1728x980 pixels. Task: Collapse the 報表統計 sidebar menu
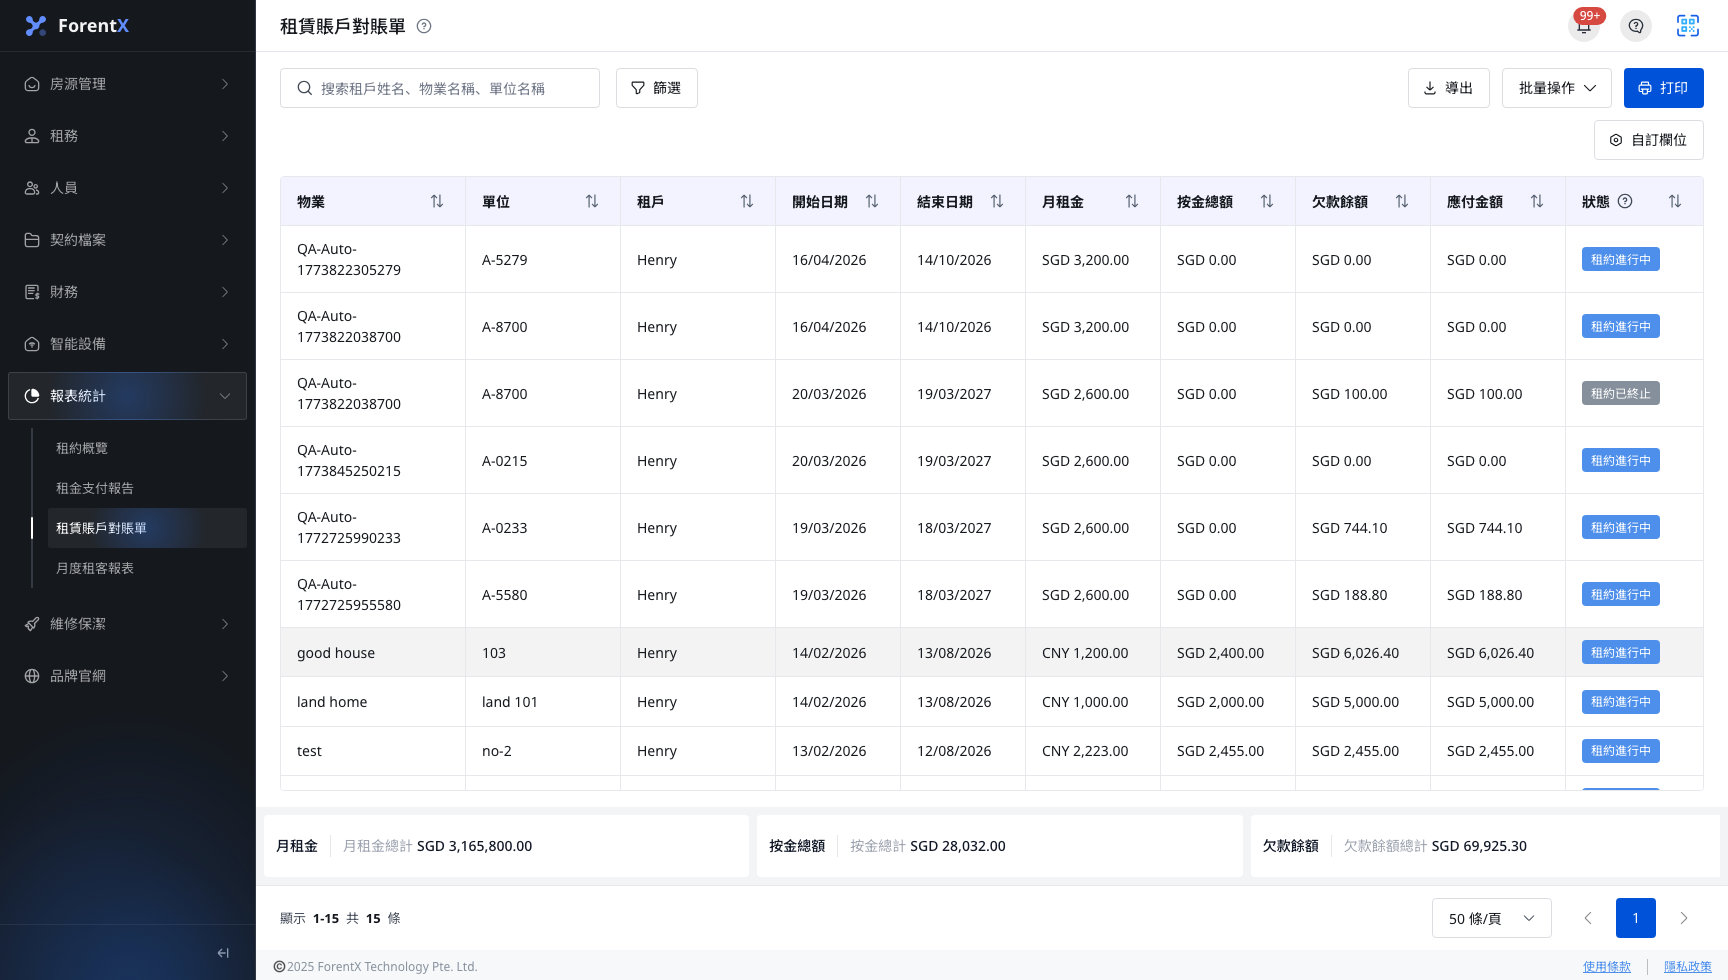pos(127,396)
